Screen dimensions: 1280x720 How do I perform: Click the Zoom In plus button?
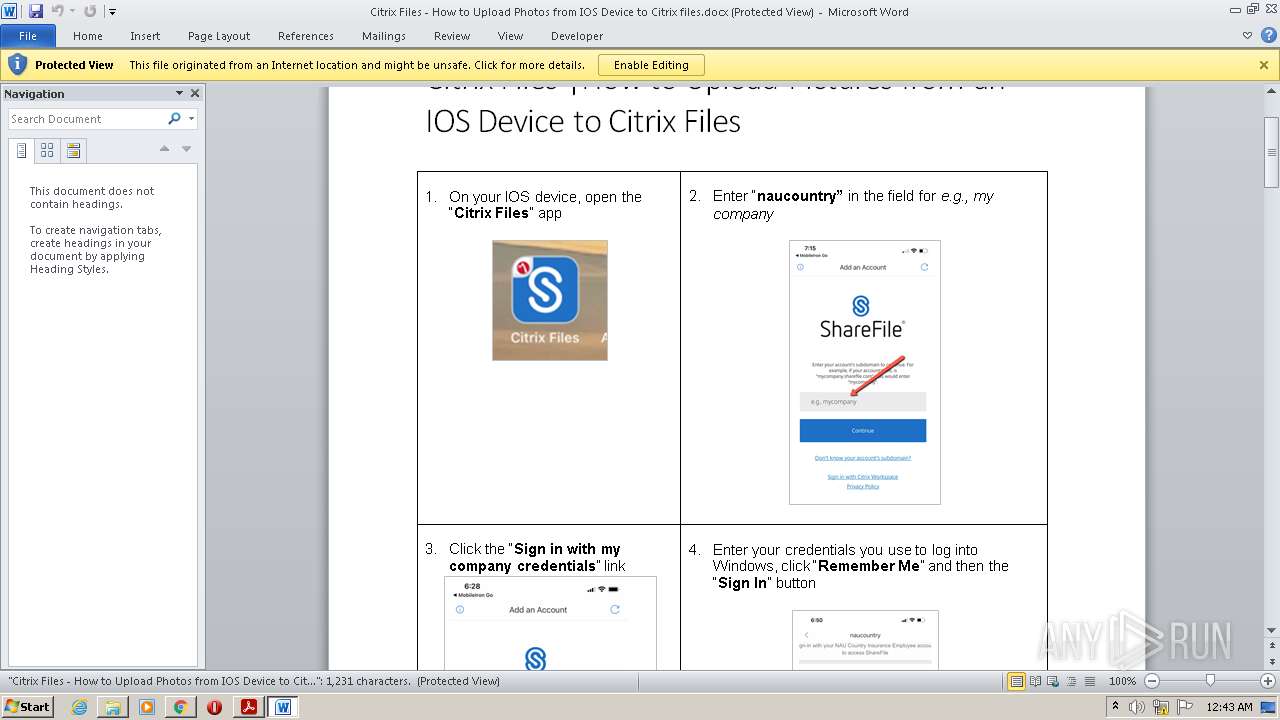coord(1268,681)
